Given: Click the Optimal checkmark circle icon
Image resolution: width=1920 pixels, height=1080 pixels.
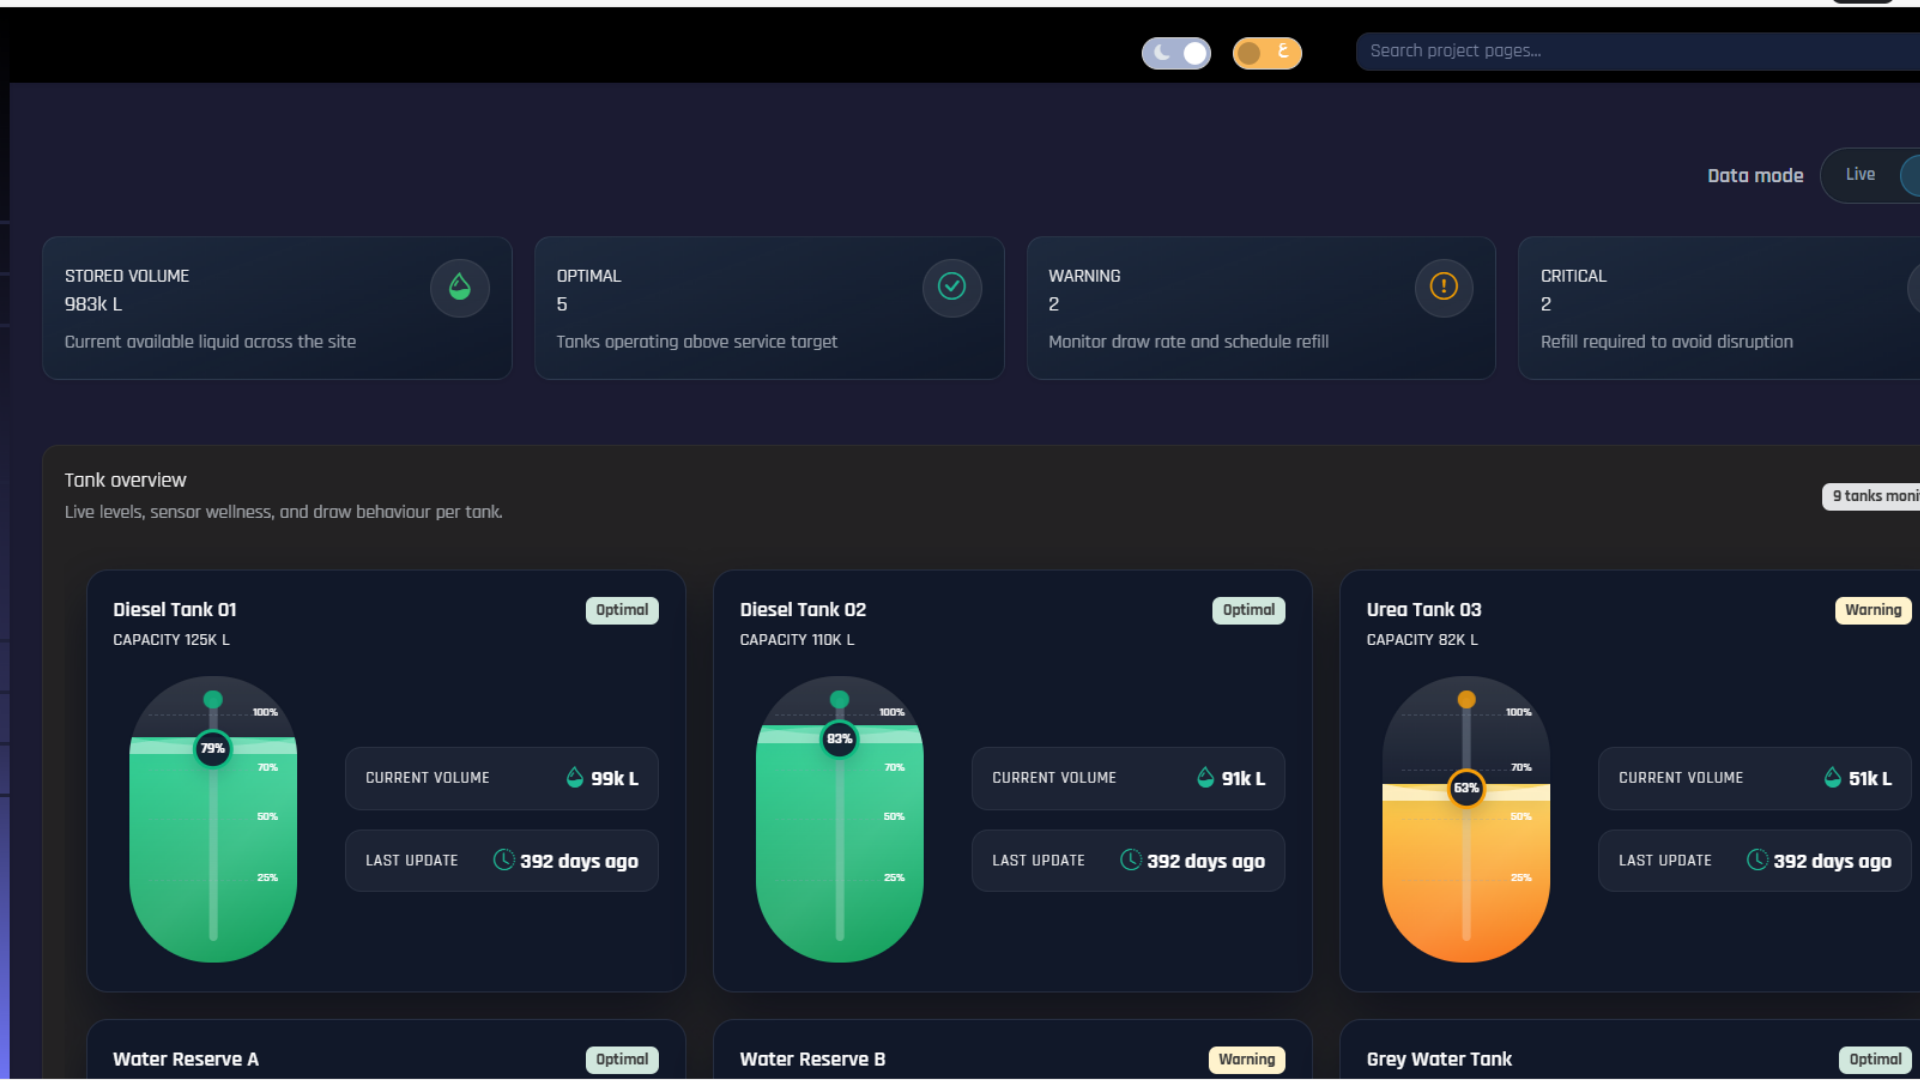Looking at the screenshot, I should coord(951,288).
